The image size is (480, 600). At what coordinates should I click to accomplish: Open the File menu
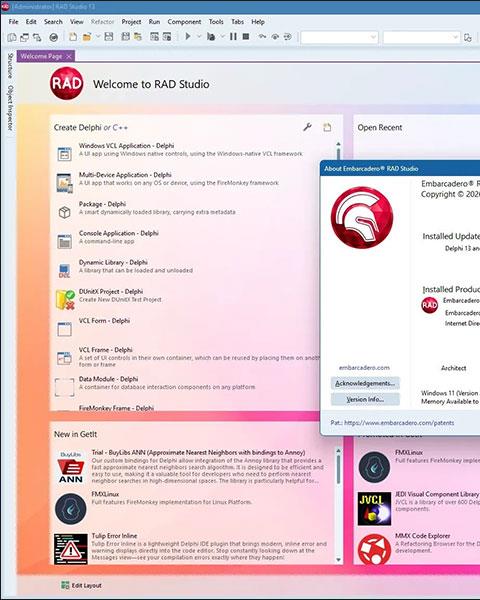coord(13,22)
